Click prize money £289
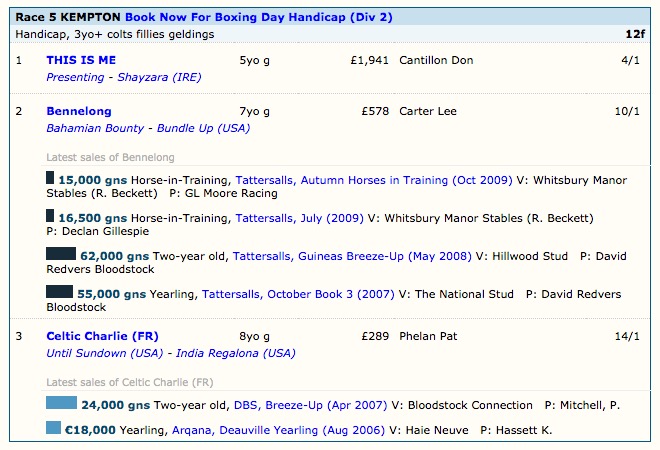 pos(375,336)
